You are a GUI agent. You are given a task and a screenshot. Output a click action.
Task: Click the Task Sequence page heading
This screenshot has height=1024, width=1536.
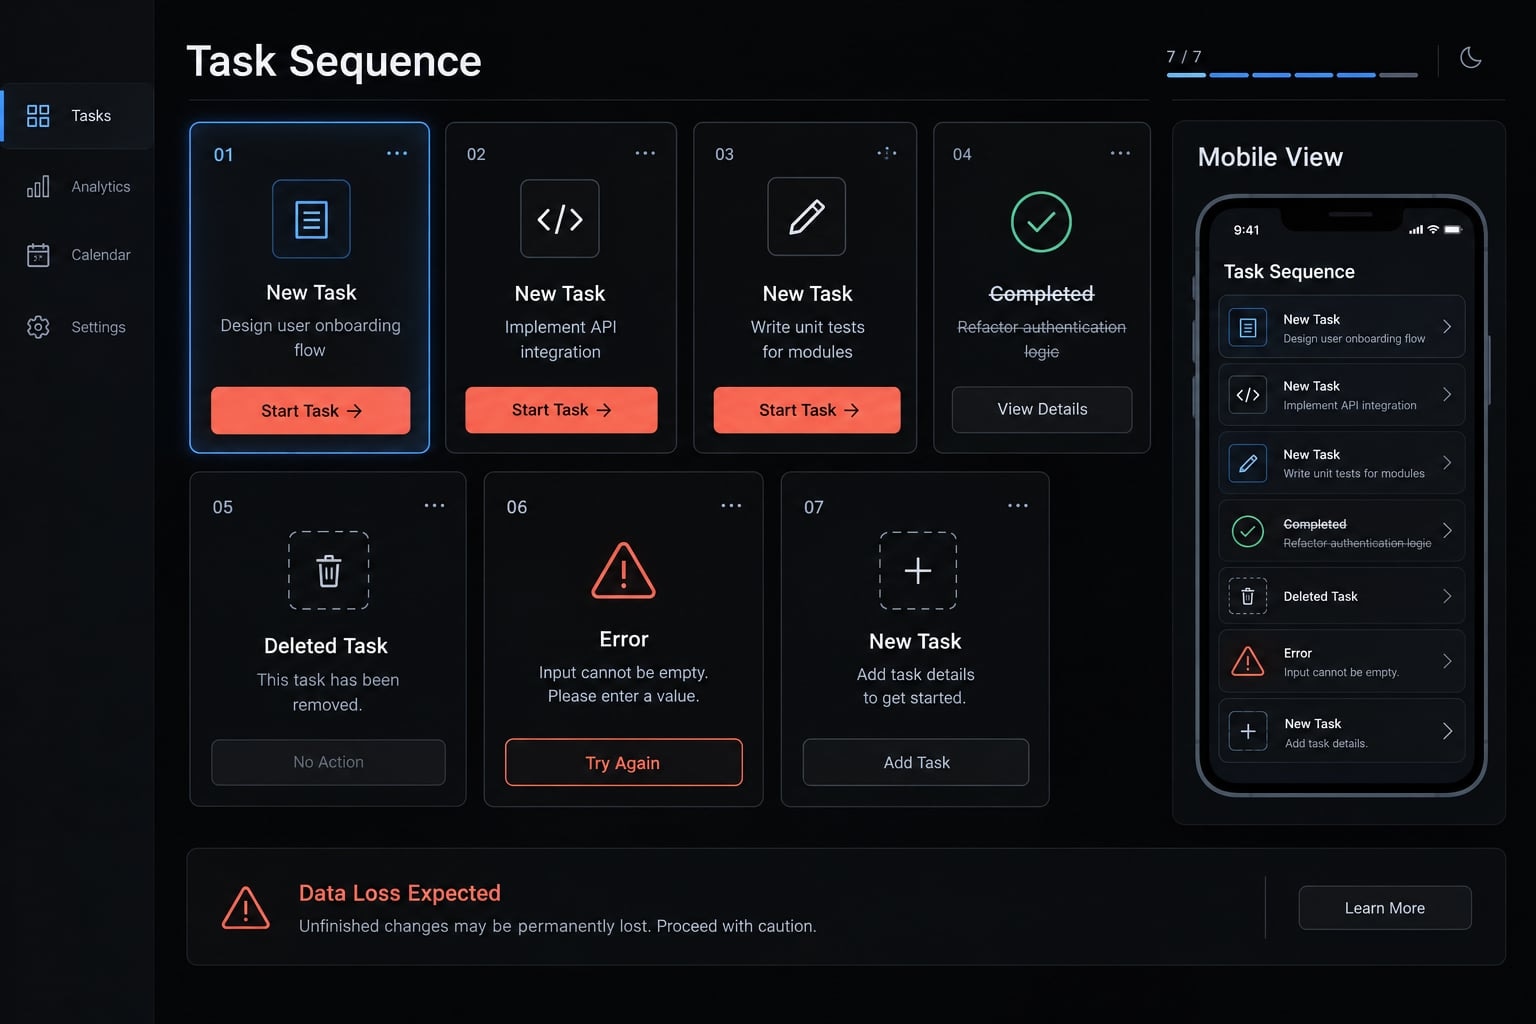point(334,61)
